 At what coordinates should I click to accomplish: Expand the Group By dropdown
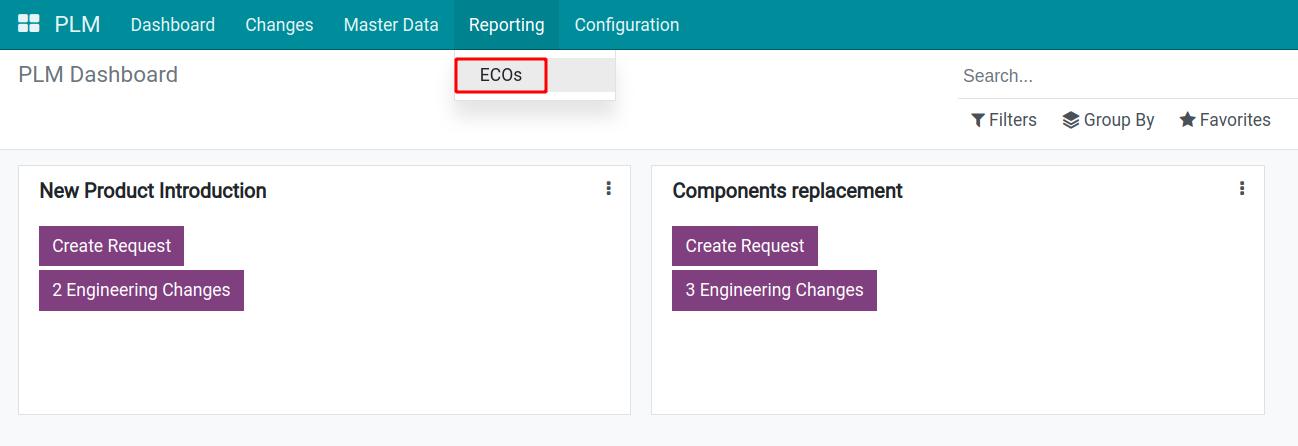[x=1108, y=120]
